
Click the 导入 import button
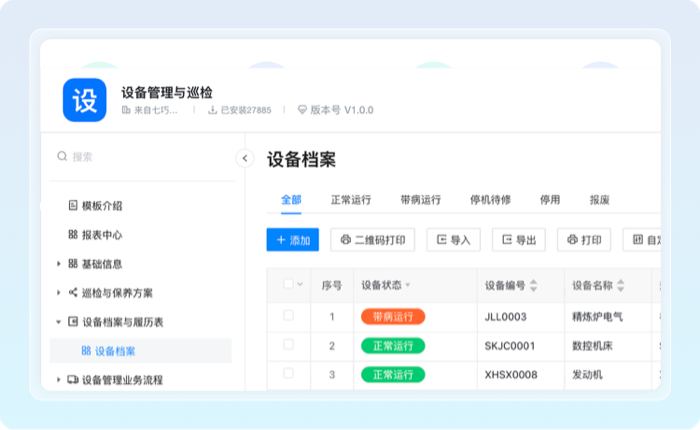453,240
